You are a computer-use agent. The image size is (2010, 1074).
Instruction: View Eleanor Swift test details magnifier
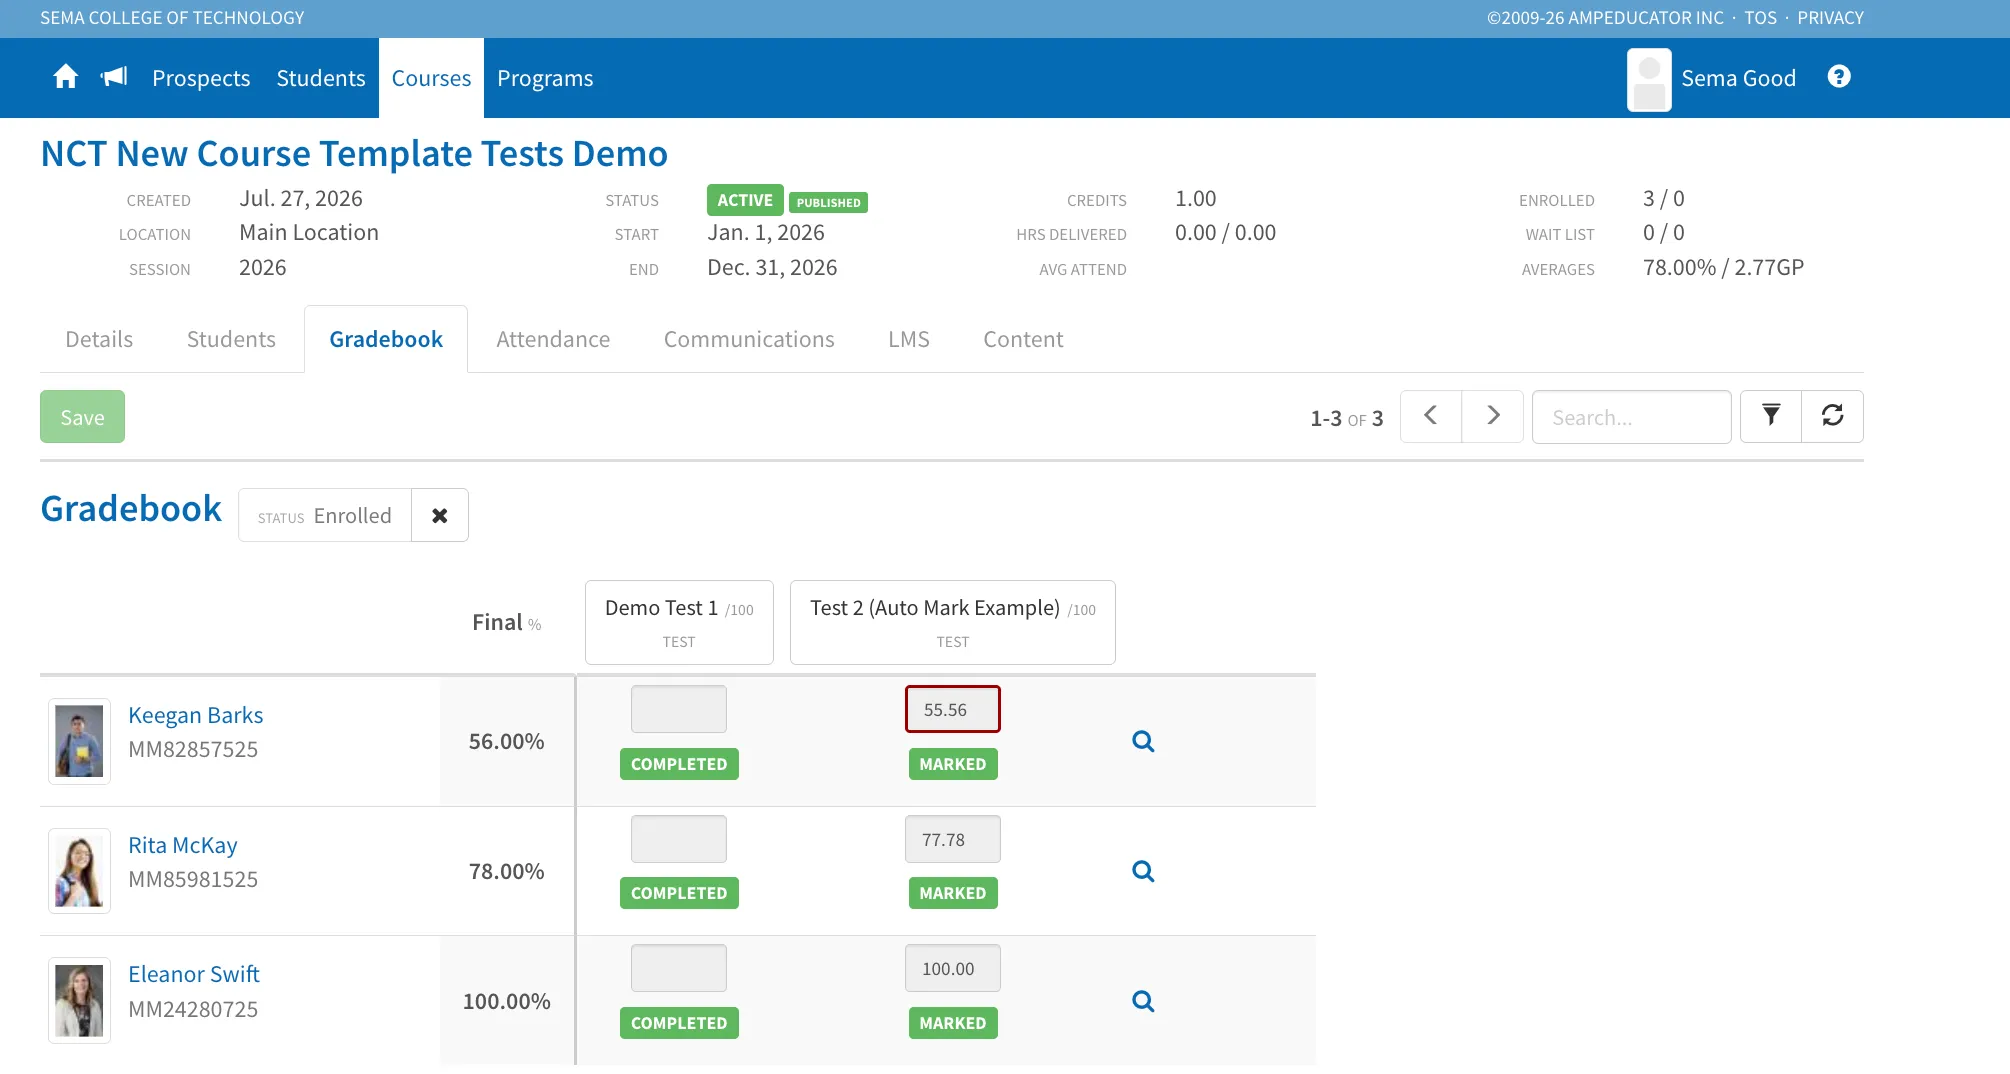click(1143, 1001)
